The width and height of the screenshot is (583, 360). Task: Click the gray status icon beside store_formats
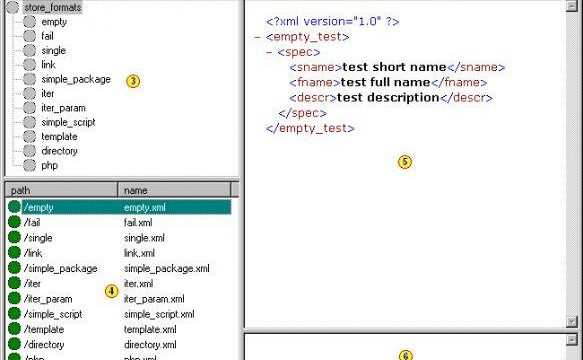pos(12,7)
